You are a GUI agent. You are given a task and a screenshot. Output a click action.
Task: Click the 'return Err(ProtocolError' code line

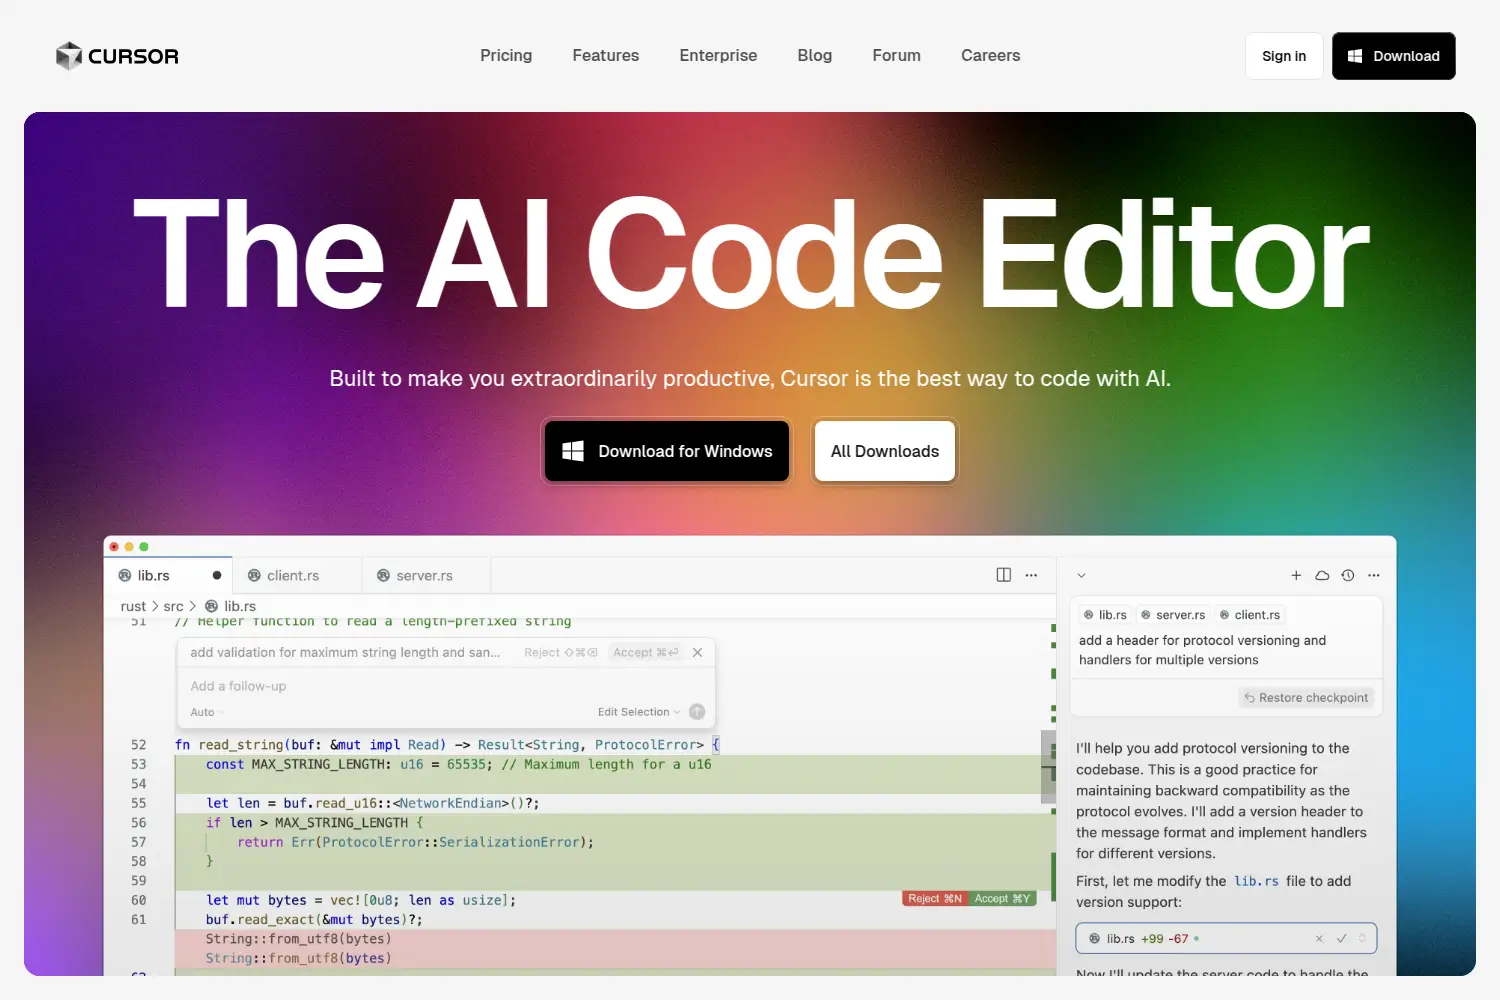(415, 842)
